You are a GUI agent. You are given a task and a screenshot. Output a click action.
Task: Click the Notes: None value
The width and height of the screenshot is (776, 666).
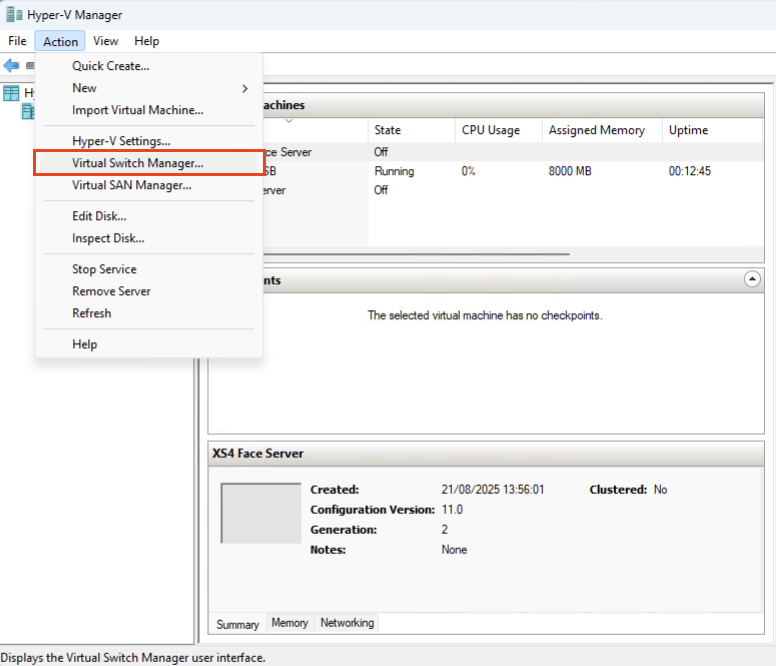pos(454,550)
